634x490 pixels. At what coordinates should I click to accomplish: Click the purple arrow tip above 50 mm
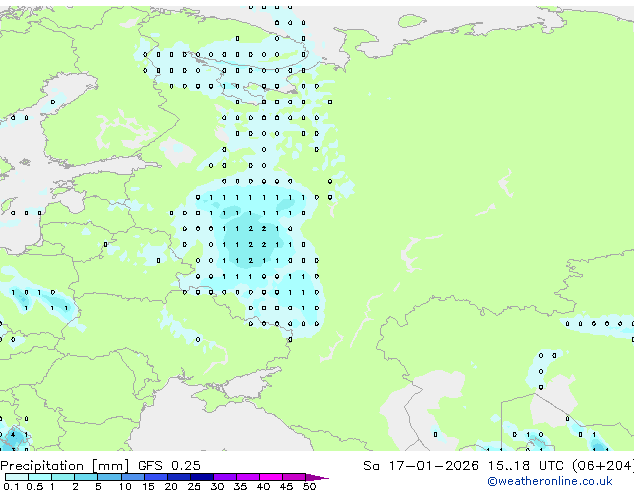click(x=317, y=477)
